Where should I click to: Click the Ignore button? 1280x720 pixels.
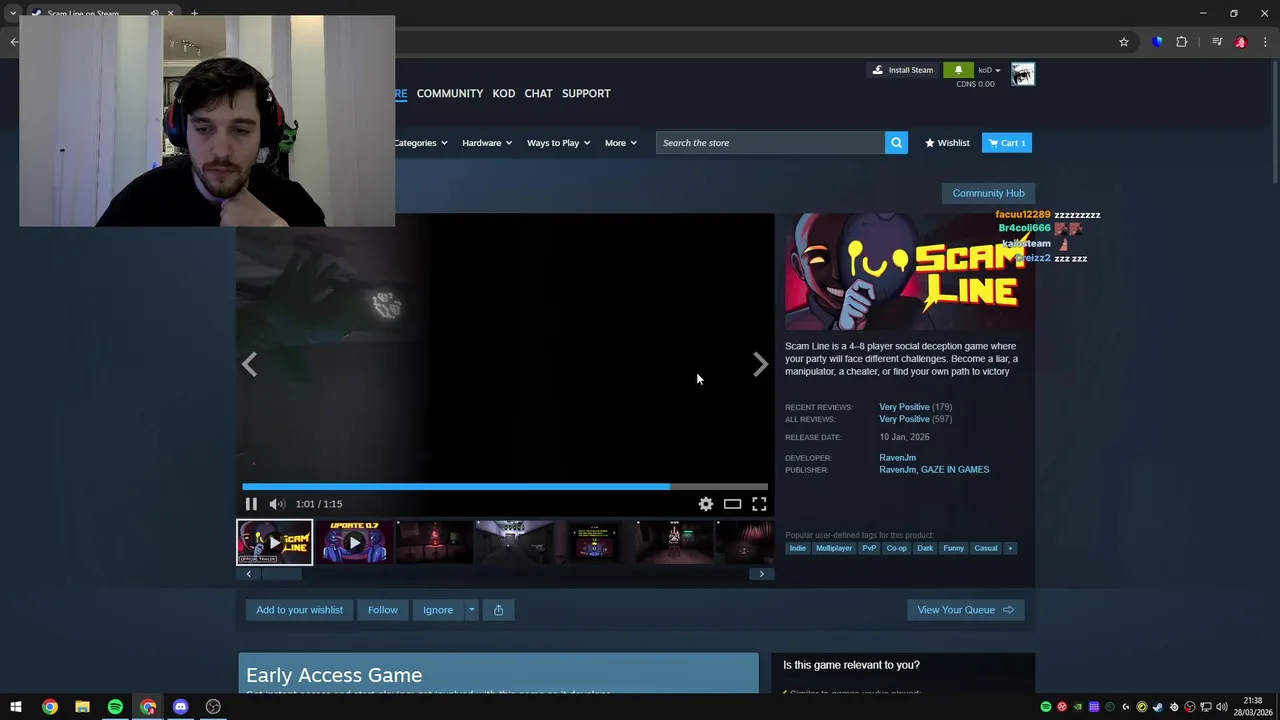(x=438, y=610)
